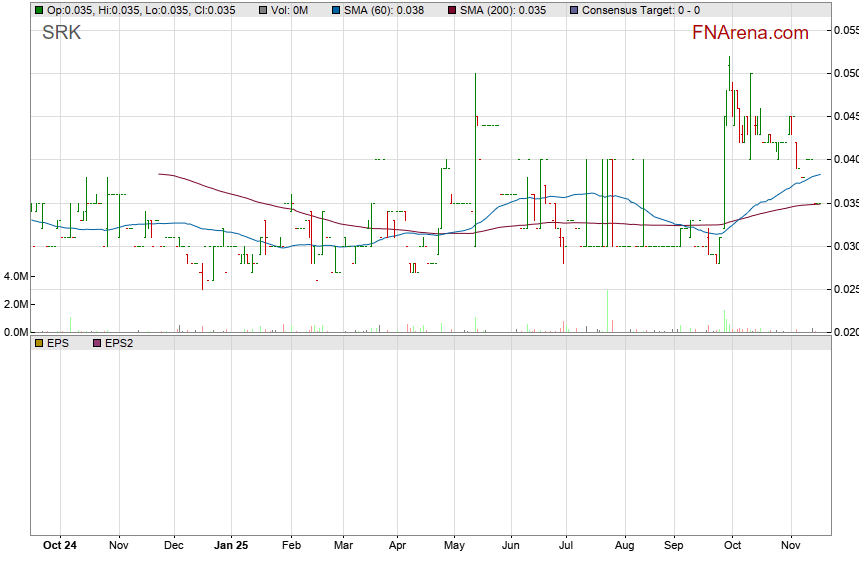Click the purple Consensus Target legend swatch

573,10
